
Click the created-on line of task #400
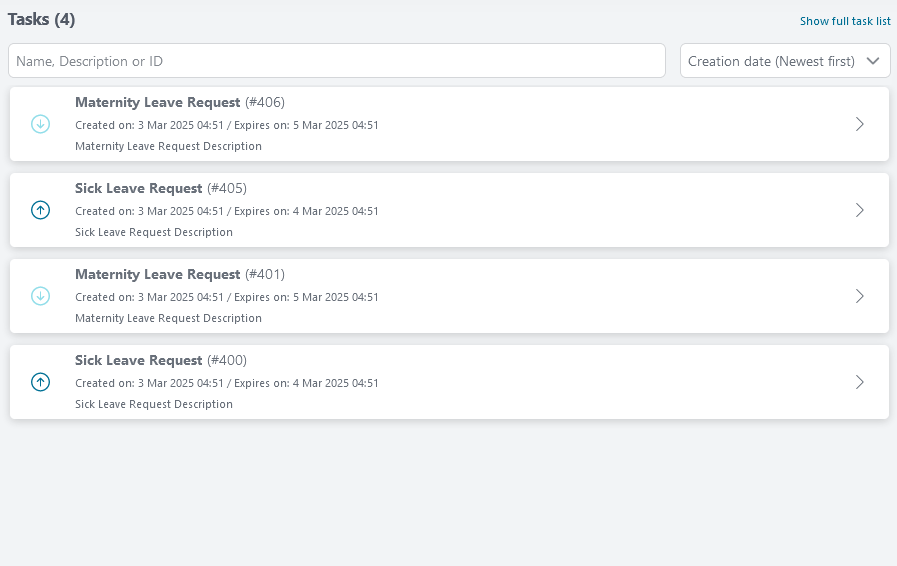pyautogui.click(x=149, y=383)
